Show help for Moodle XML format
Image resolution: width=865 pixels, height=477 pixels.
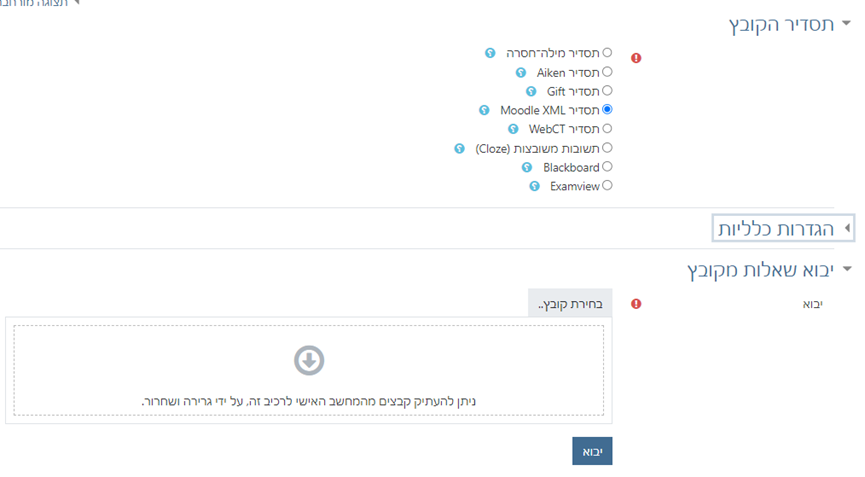coord(485,110)
